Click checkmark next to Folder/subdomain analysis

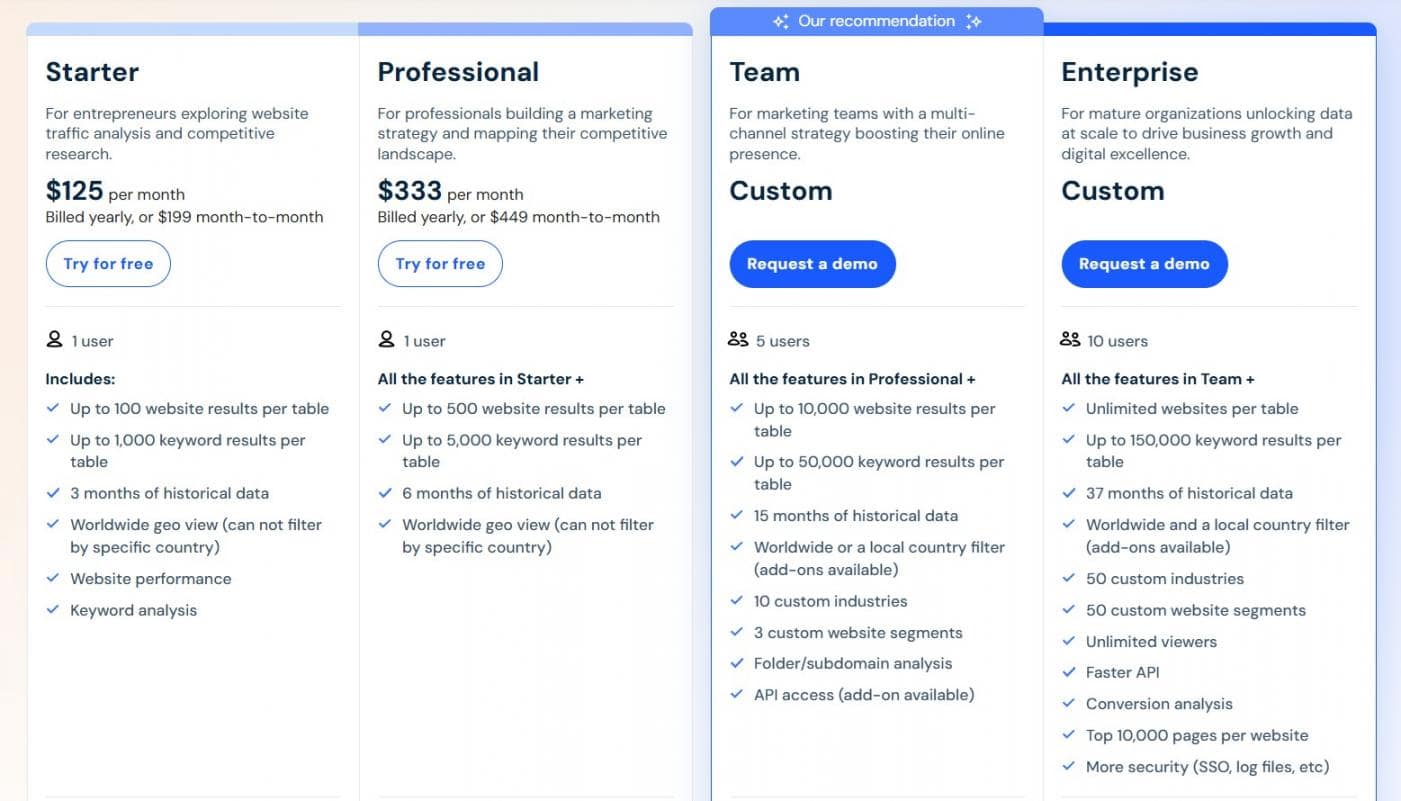[x=737, y=663]
